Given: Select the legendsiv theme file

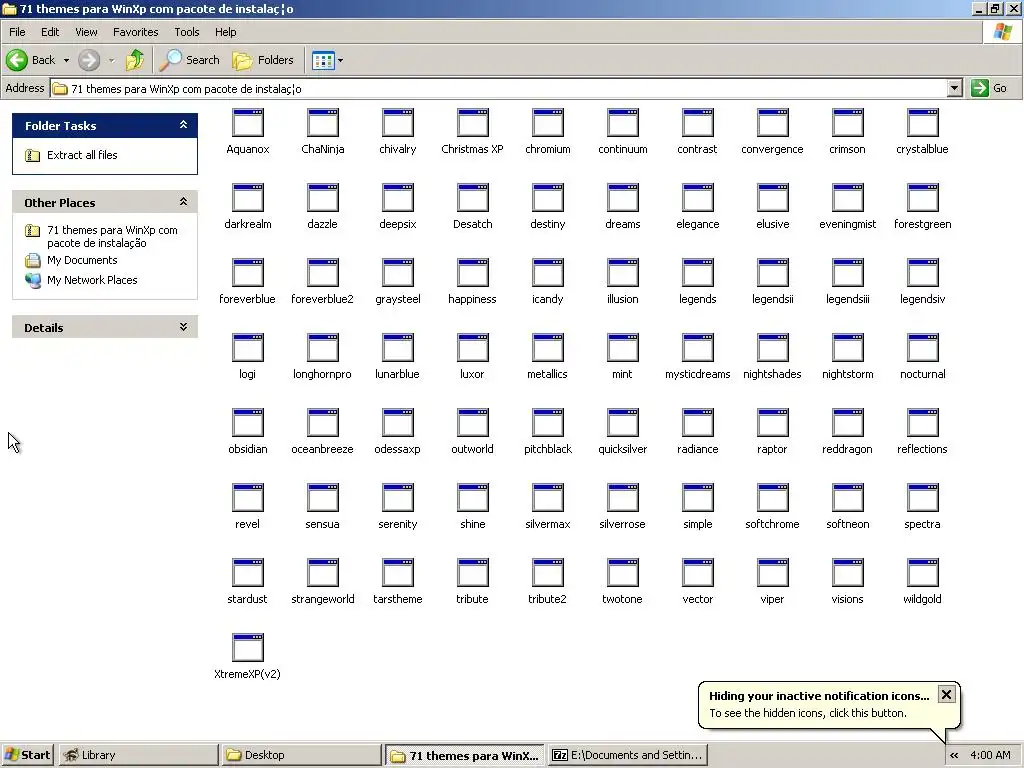Looking at the screenshot, I should point(922,282).
